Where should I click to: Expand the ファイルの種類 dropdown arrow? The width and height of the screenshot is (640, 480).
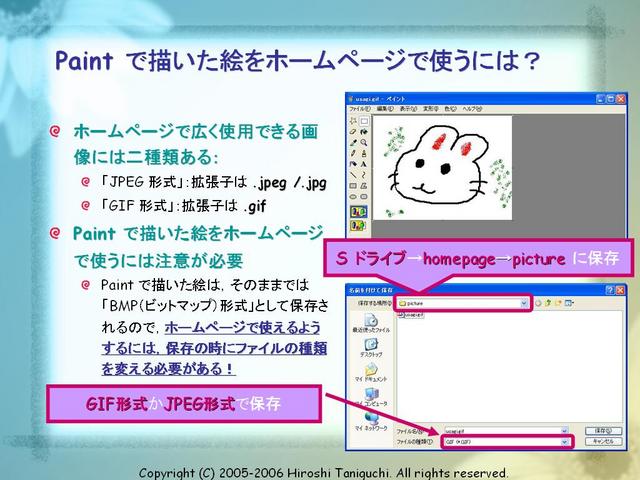coord(564,442)
